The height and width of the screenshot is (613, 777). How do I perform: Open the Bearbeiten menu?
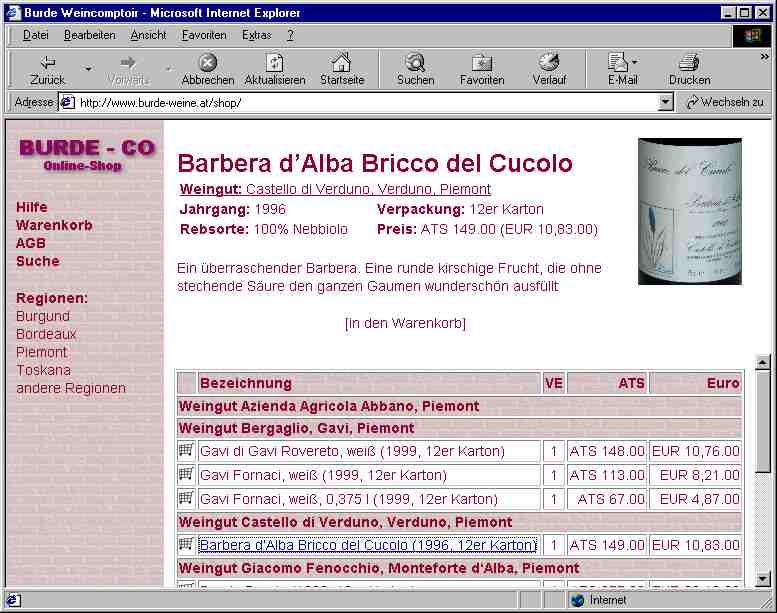(89, 35)
